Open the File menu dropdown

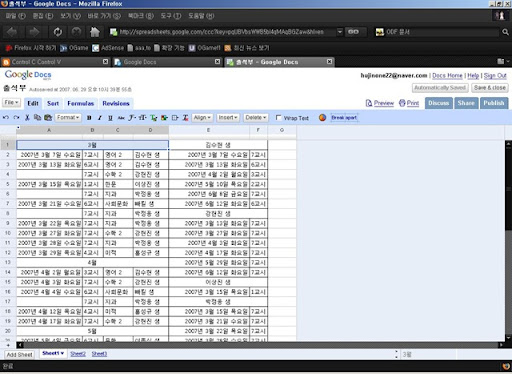pos(11,103)
